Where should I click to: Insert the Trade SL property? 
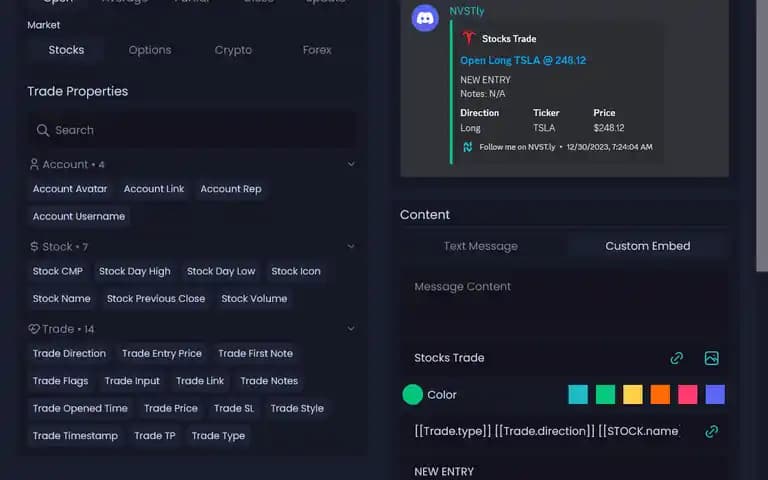tap(234, 408)
